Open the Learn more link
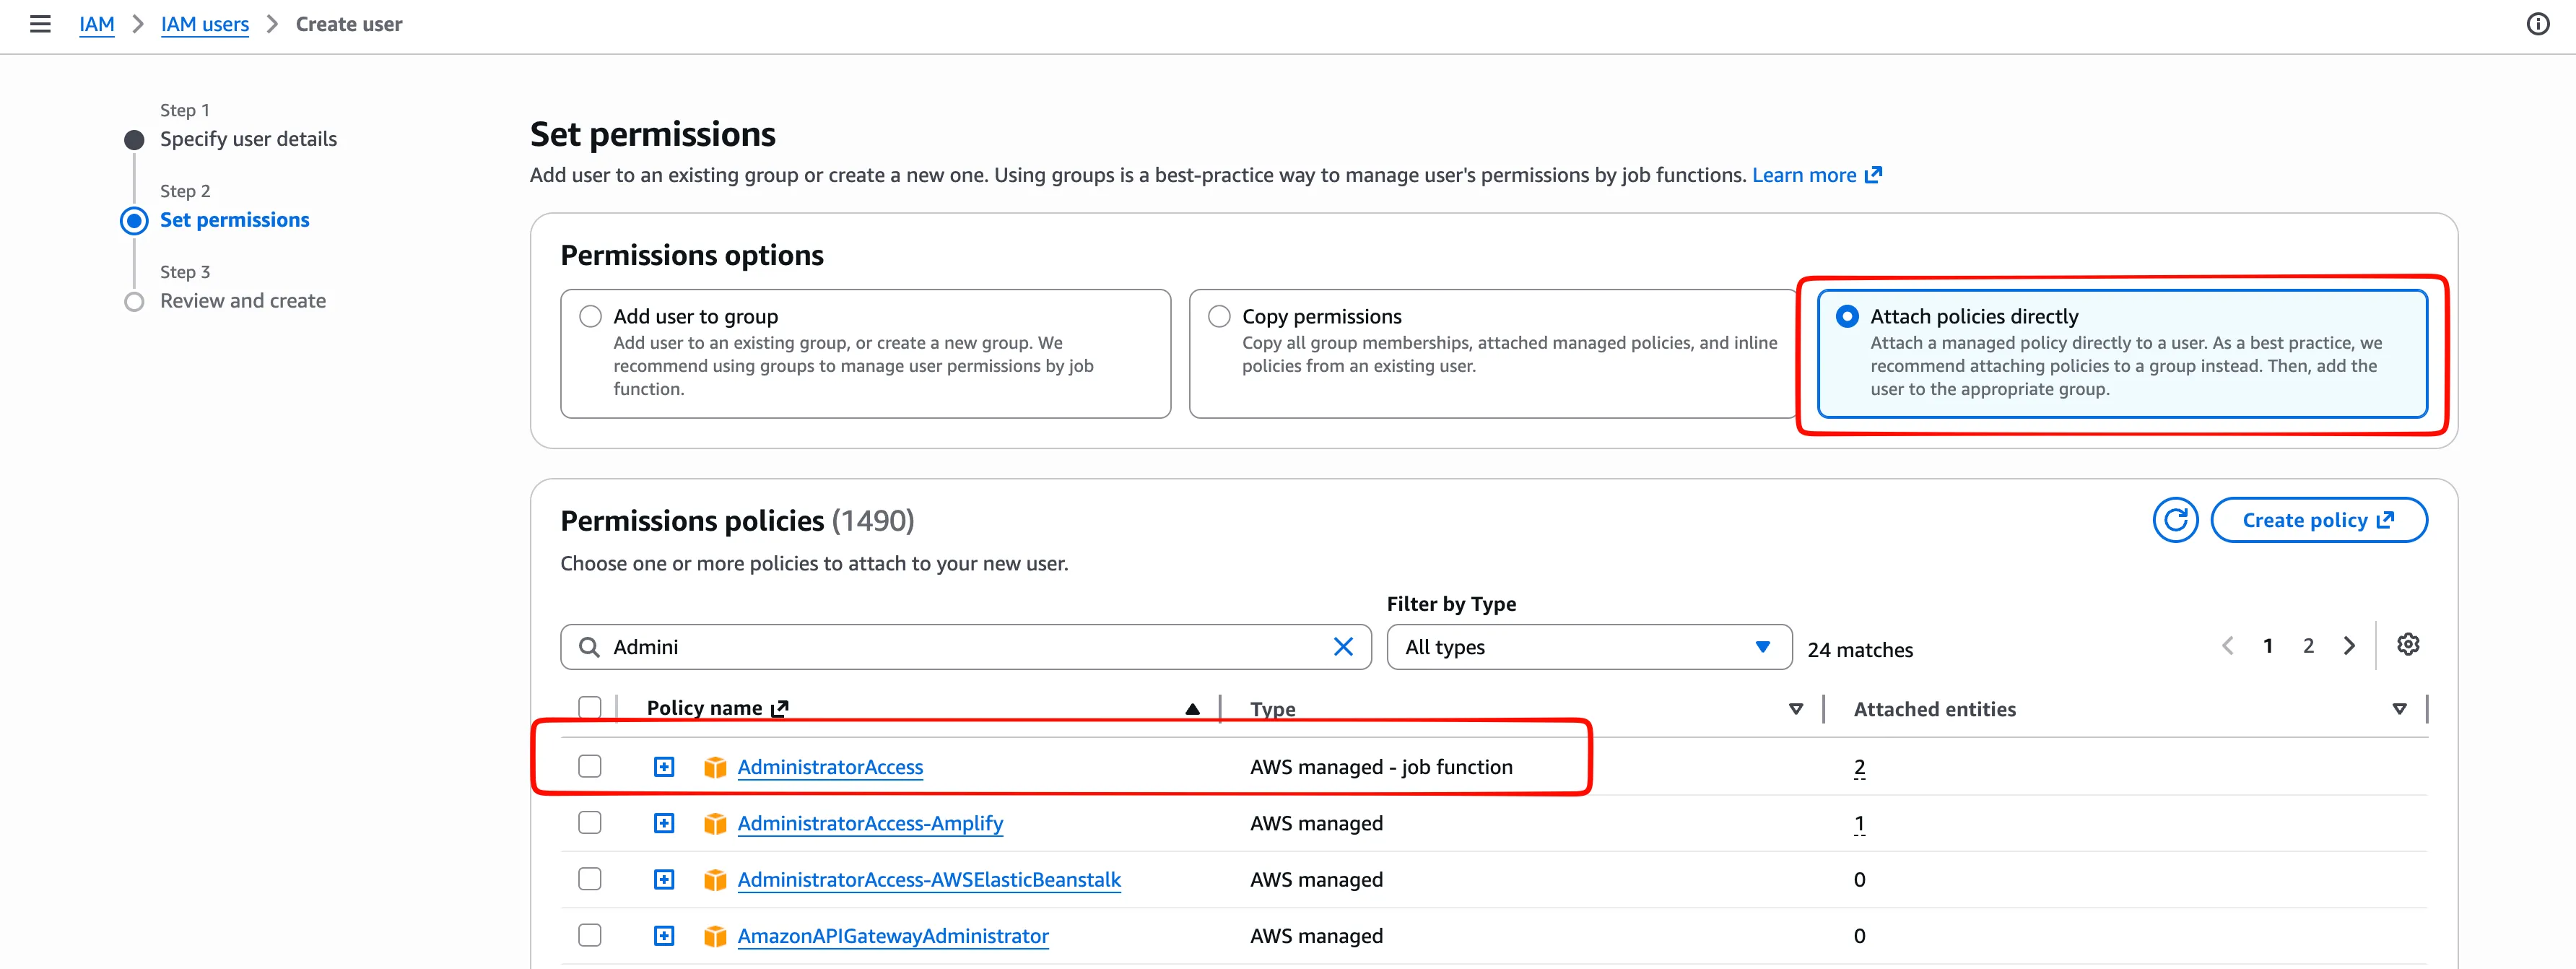 1816,175
